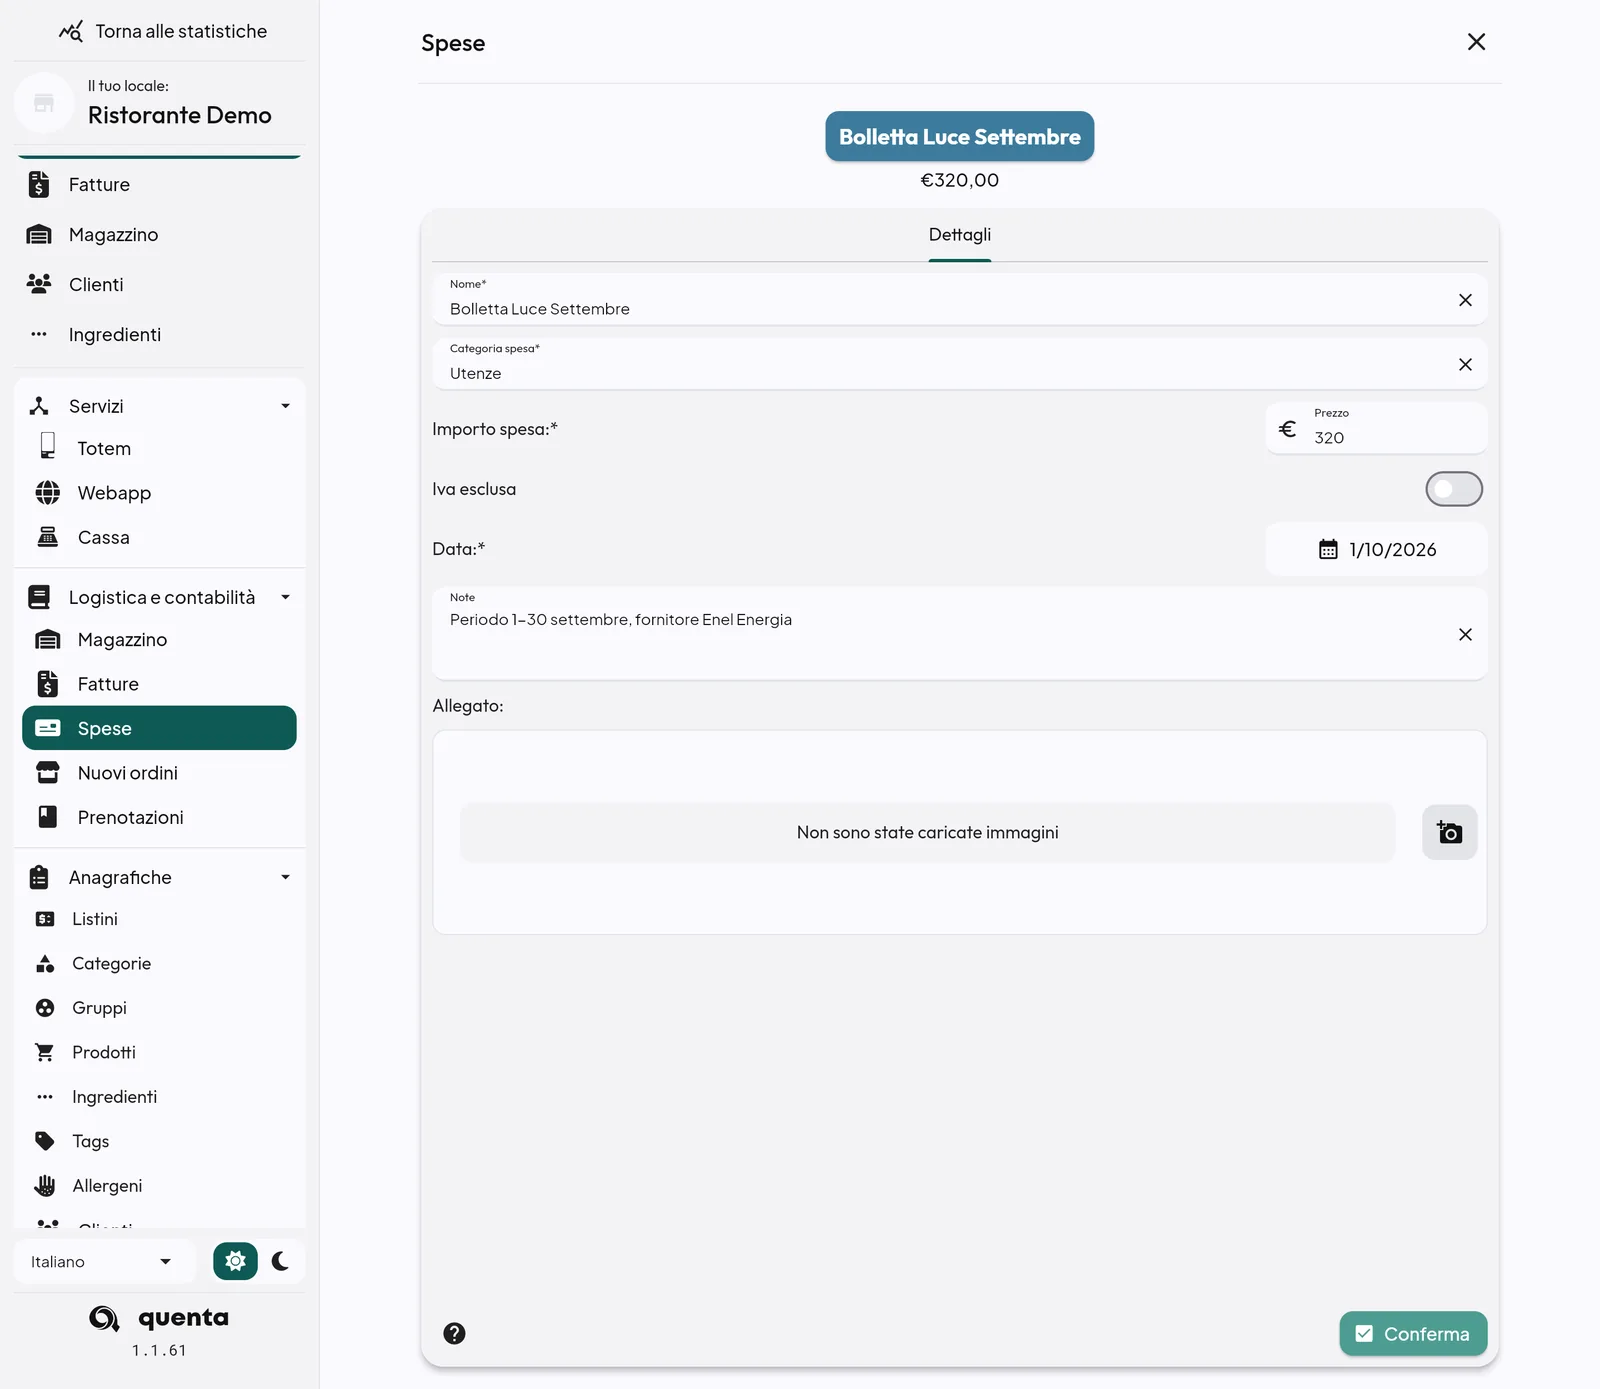1600x1389 pixels.
Task: Clear the Categoria spesa field X
Action: coord(1465,364)
